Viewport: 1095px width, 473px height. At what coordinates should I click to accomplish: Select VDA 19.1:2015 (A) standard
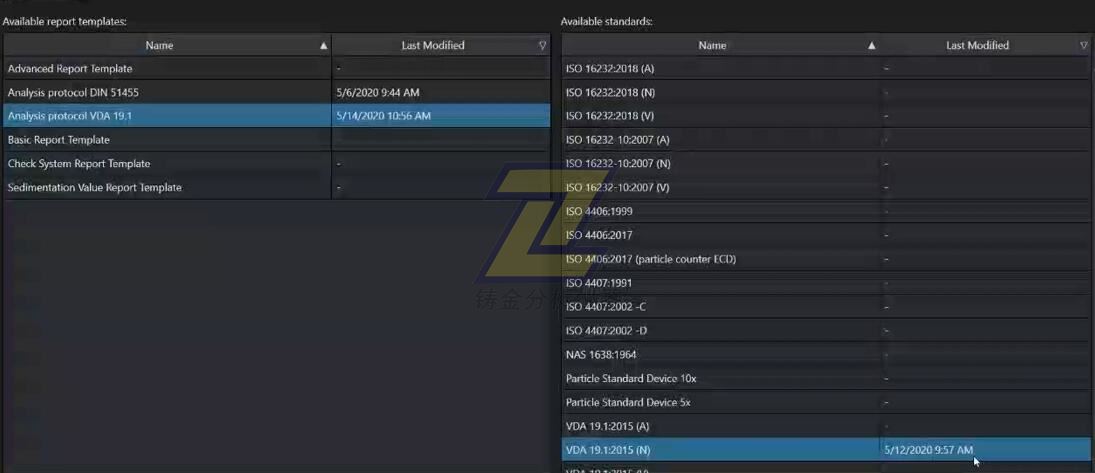point(607,427)
